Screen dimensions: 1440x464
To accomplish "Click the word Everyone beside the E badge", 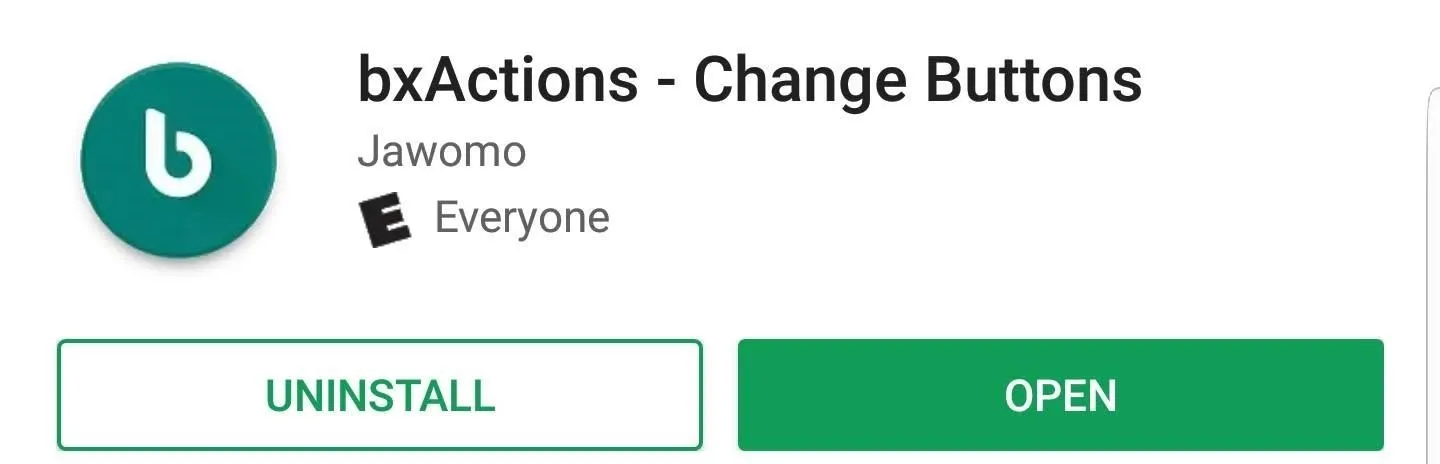I will click(522, 217).
